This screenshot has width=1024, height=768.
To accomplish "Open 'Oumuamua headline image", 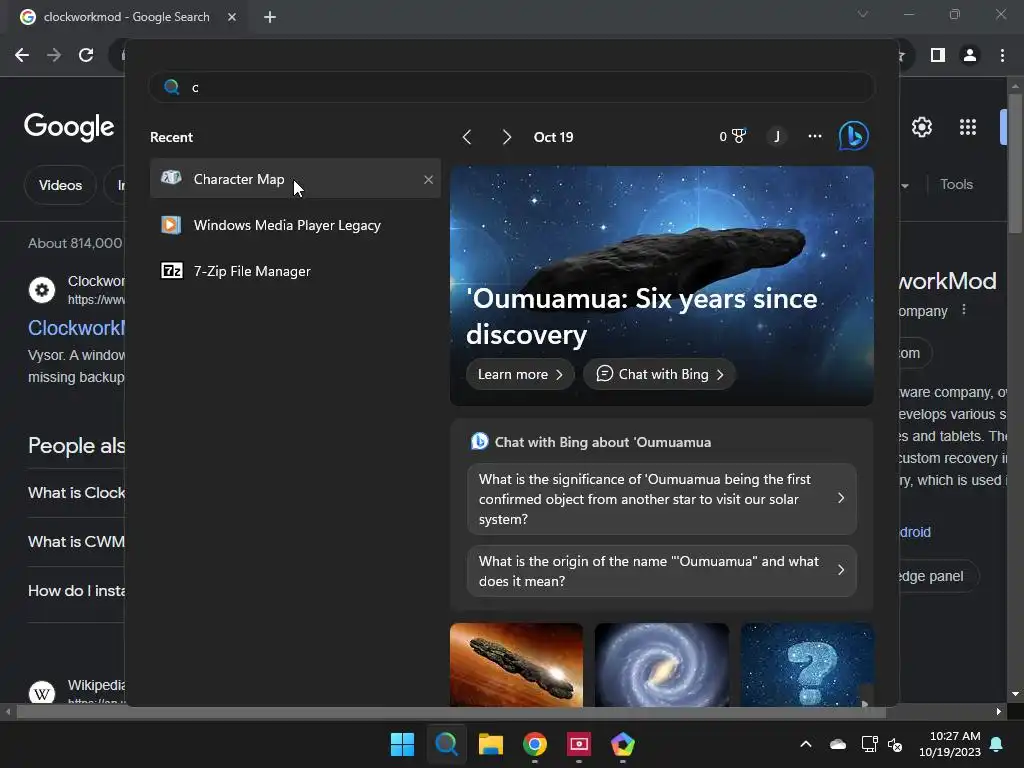I will 662,285.
